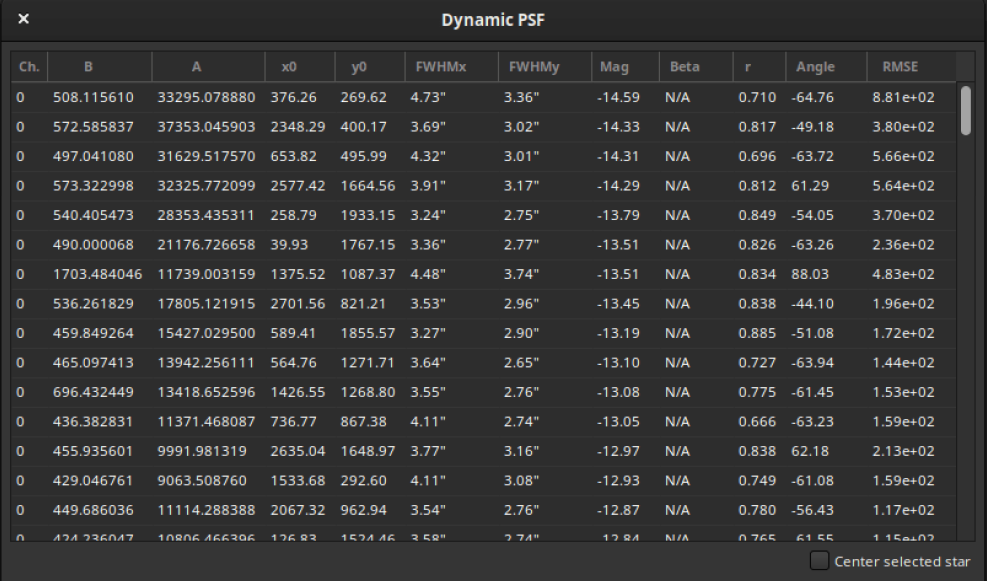Select x0 value 1426.55
Viewport: 987px width, 581px height.
point(298,392)
